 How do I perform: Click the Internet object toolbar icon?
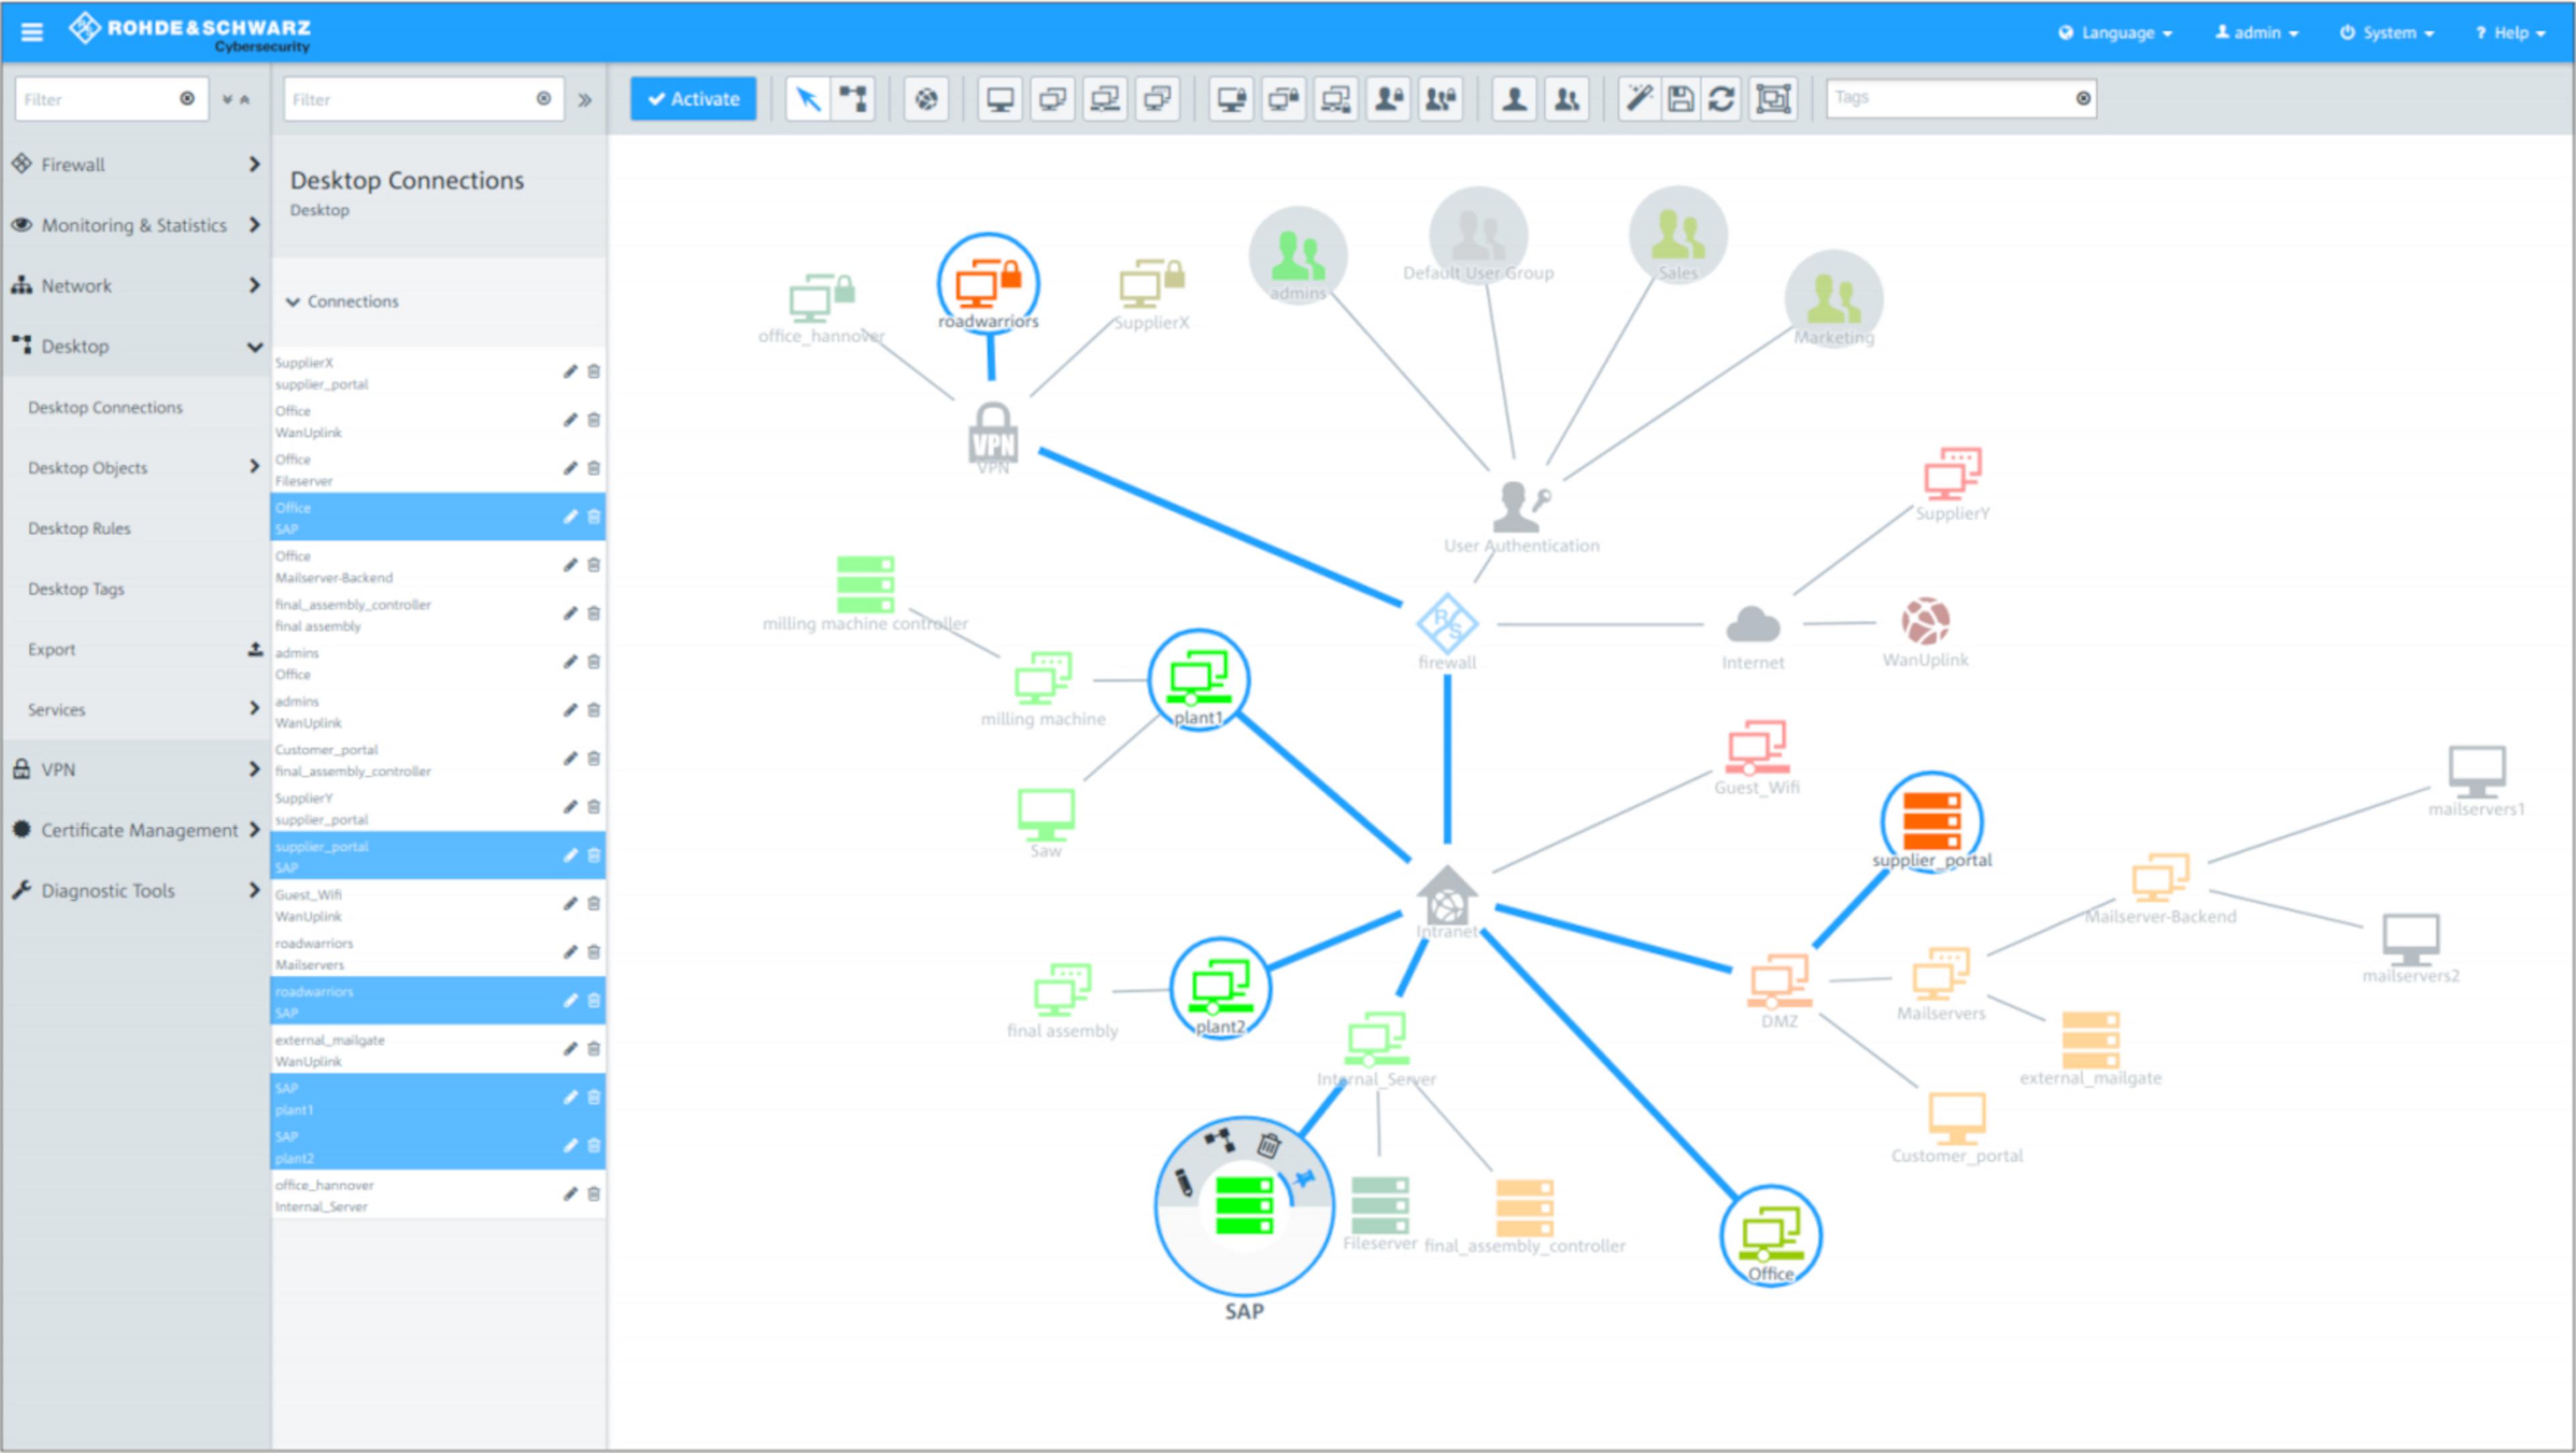point(926,99)
